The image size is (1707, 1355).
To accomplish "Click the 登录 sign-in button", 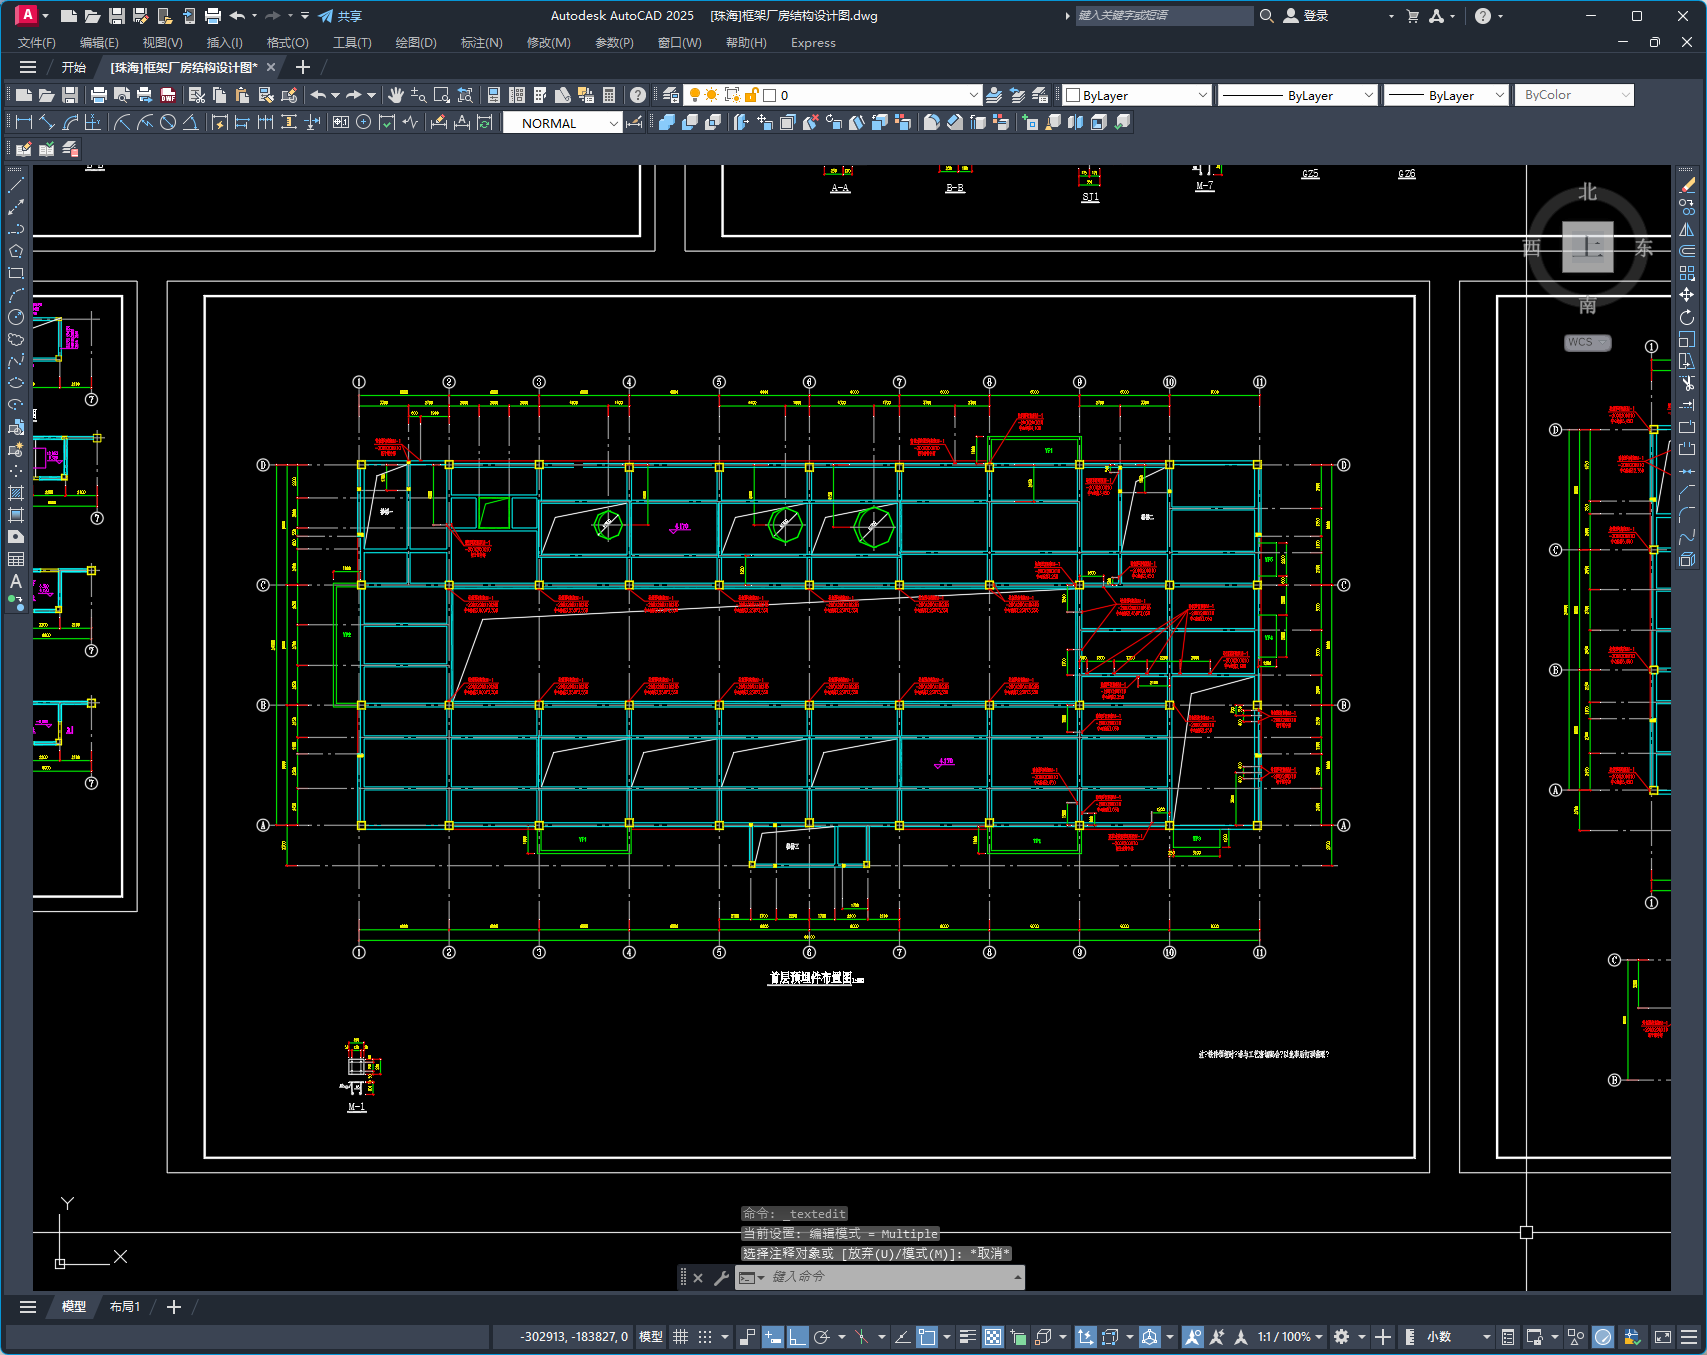I will (1306, 16).
